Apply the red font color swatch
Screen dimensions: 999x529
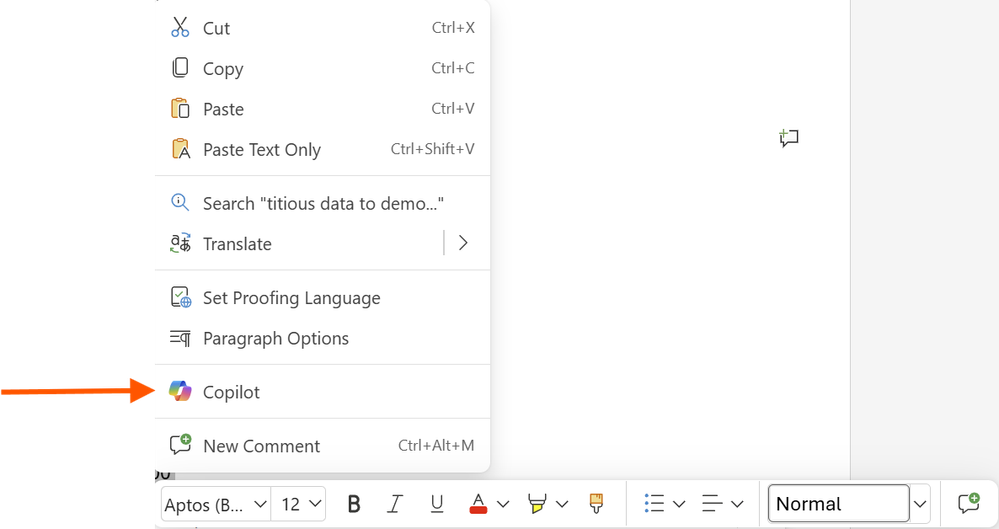click(x=478, y=504)
